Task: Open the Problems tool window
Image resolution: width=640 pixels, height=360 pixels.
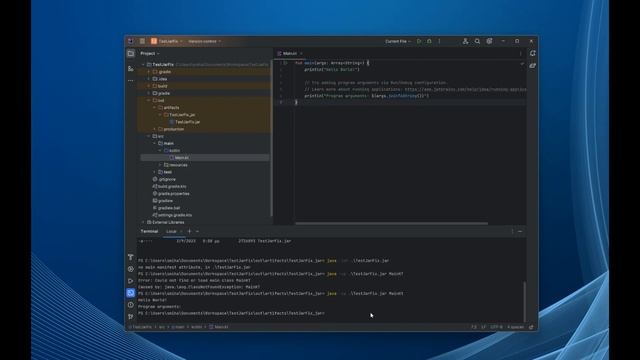Action: click(x=131, y=304)
